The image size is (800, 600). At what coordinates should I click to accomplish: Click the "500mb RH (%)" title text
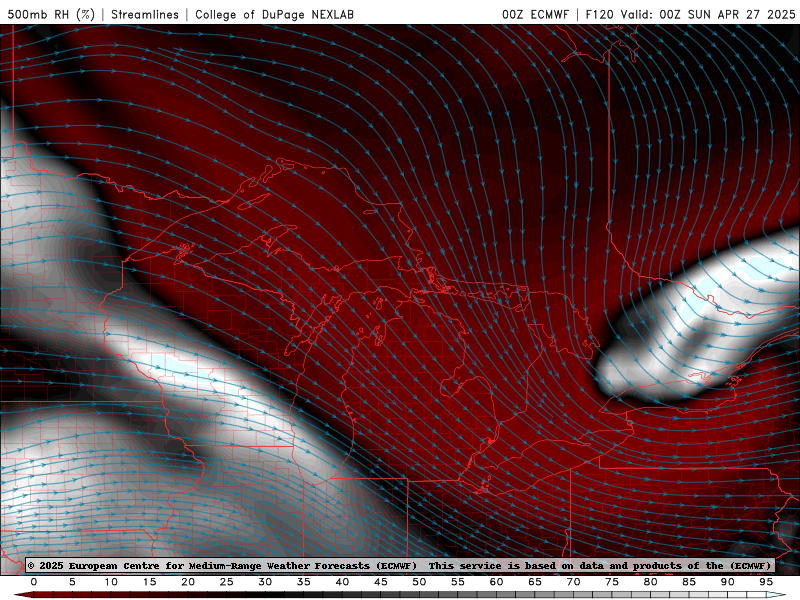point(51,14)
